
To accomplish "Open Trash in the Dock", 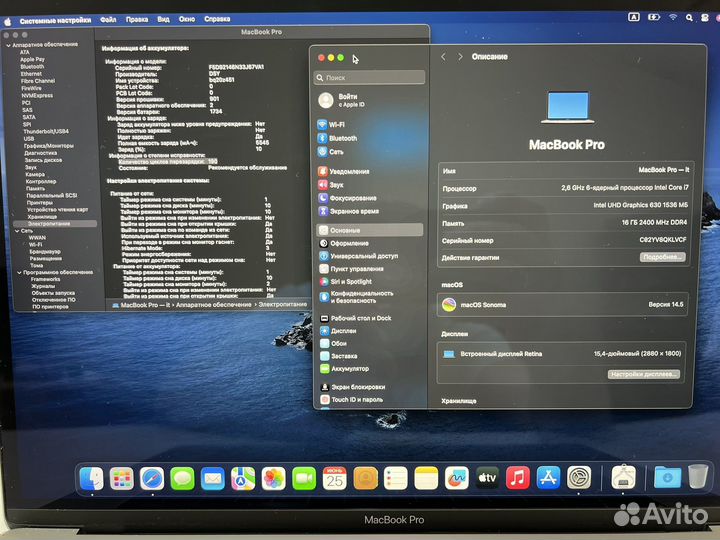I will [x=698, y=477].
